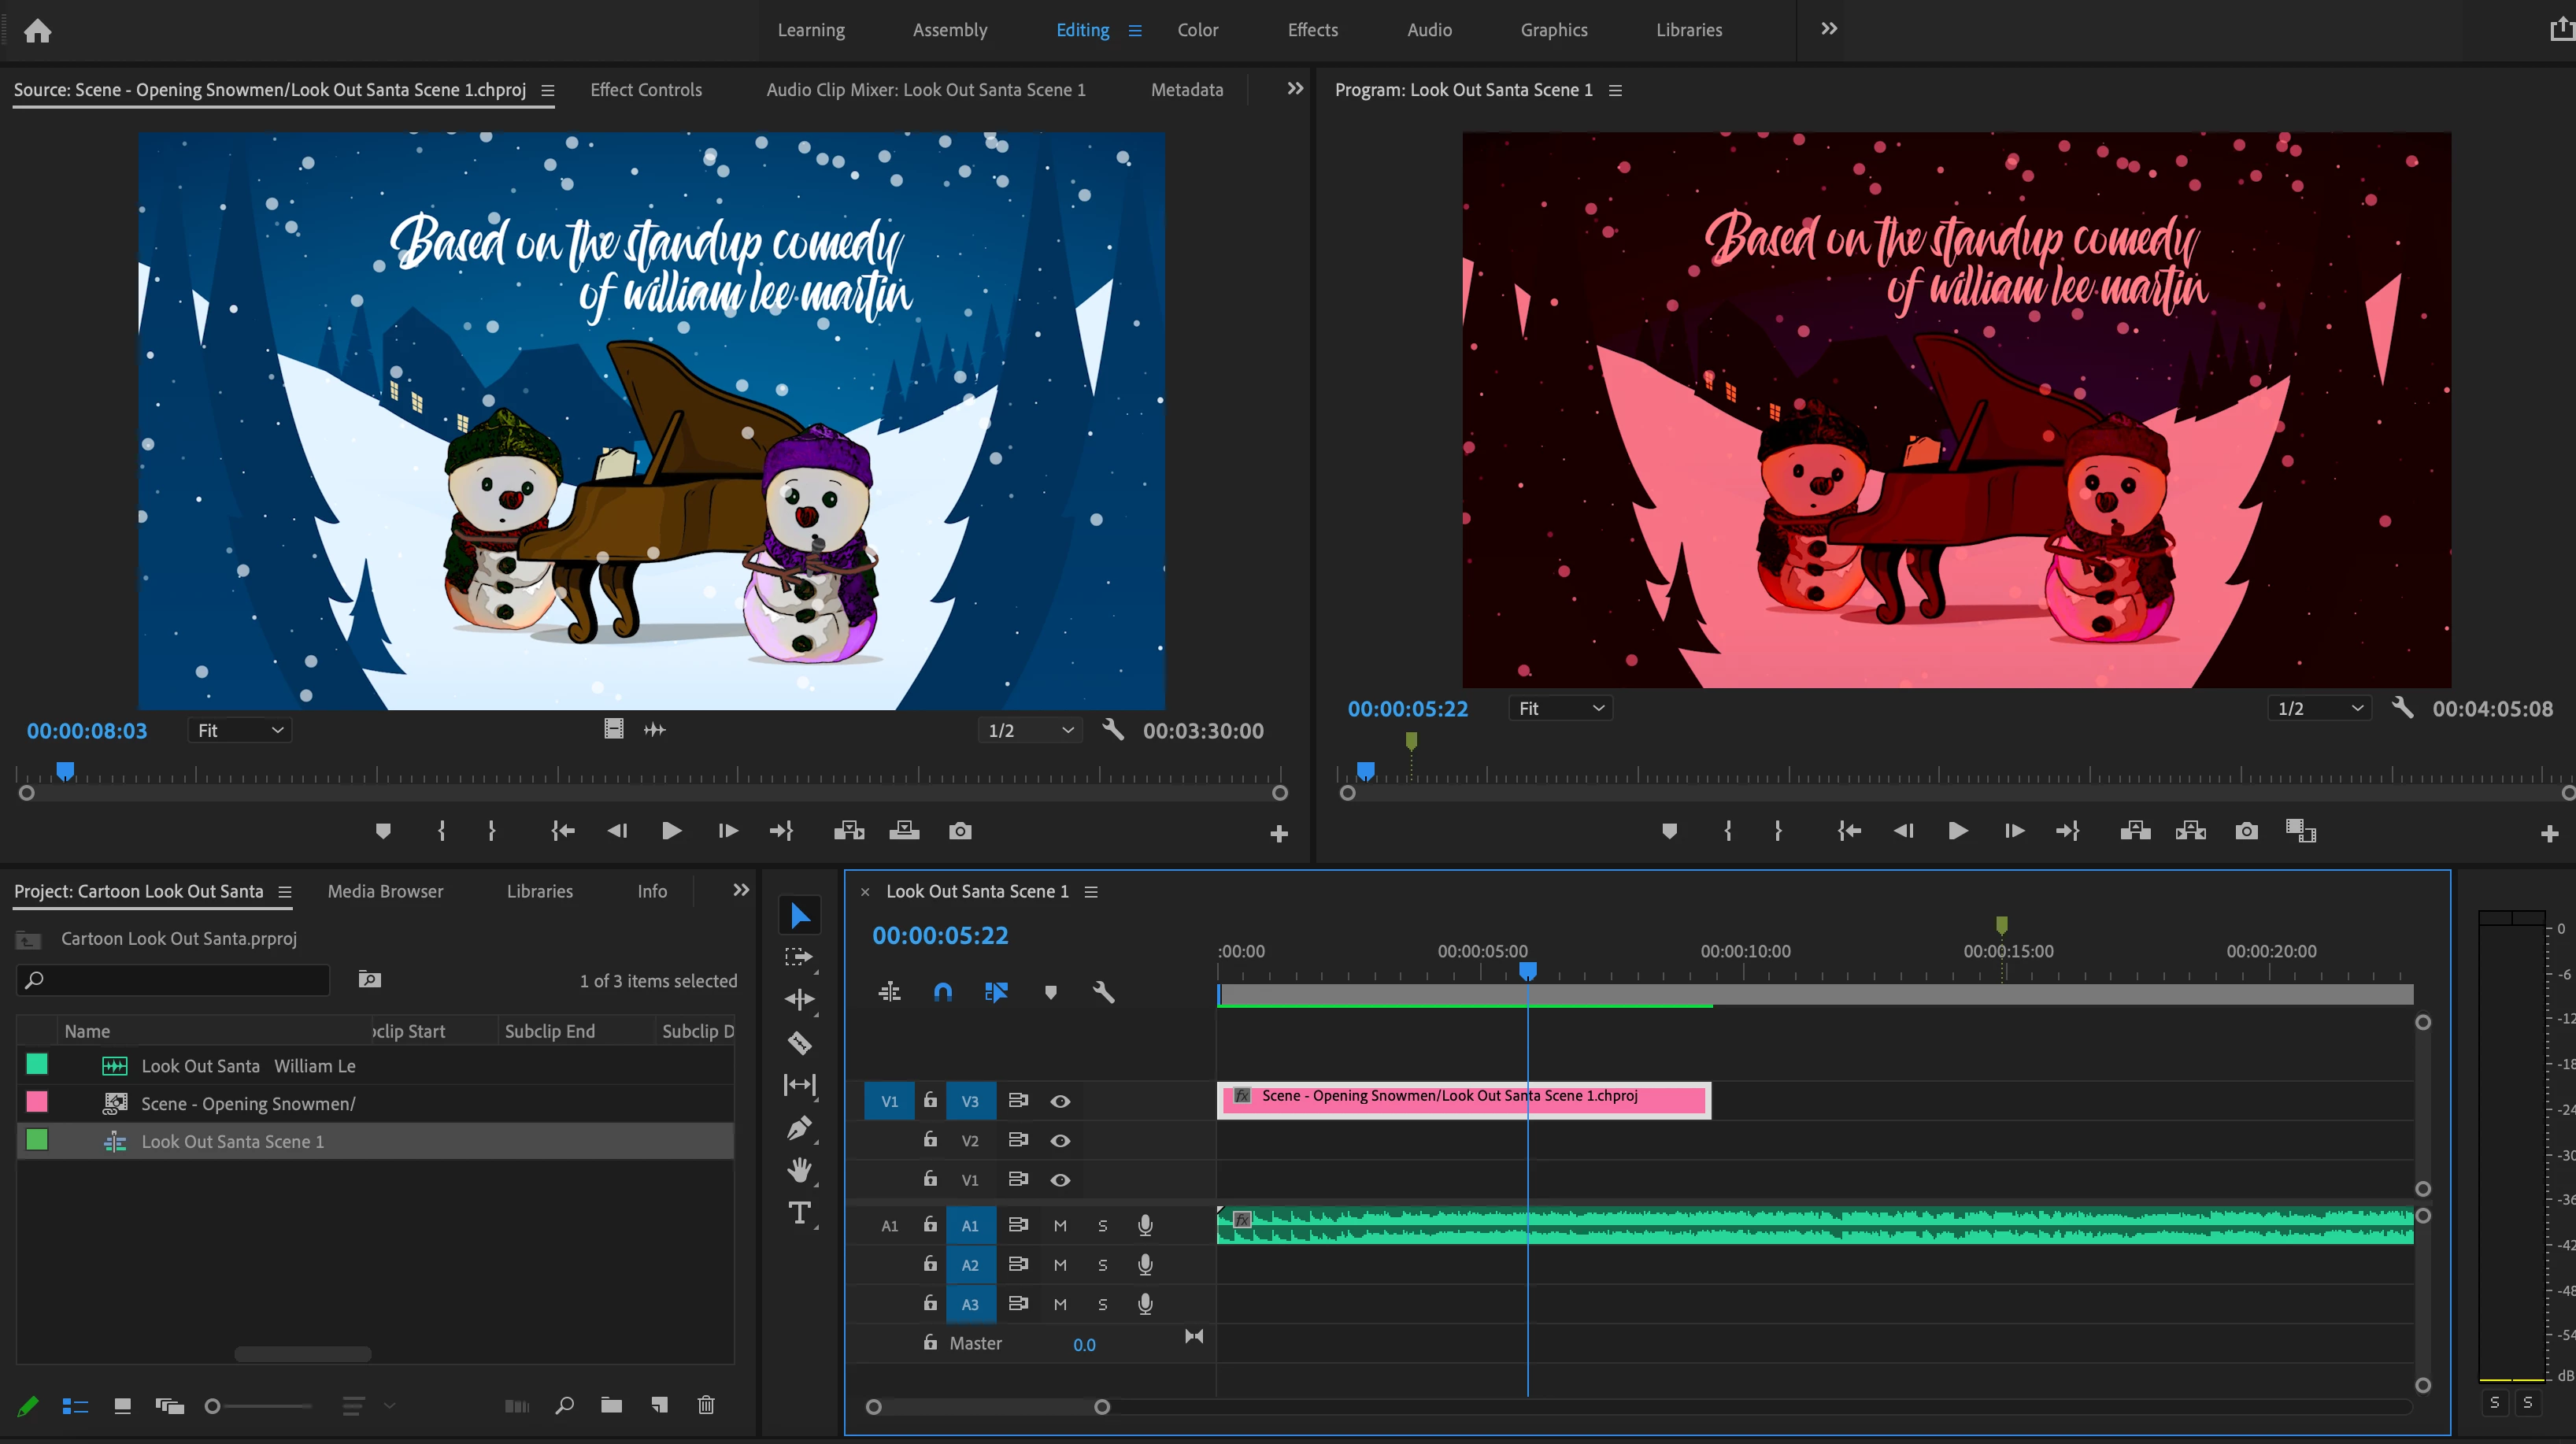Screen dimensions: 2576x1444
Task: Open the Effect Controls tab
Action: (646, 90)
